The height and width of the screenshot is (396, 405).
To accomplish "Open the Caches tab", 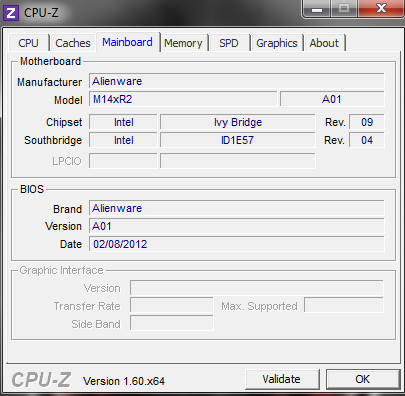I will pyautogui.click(x=73, y=43).
